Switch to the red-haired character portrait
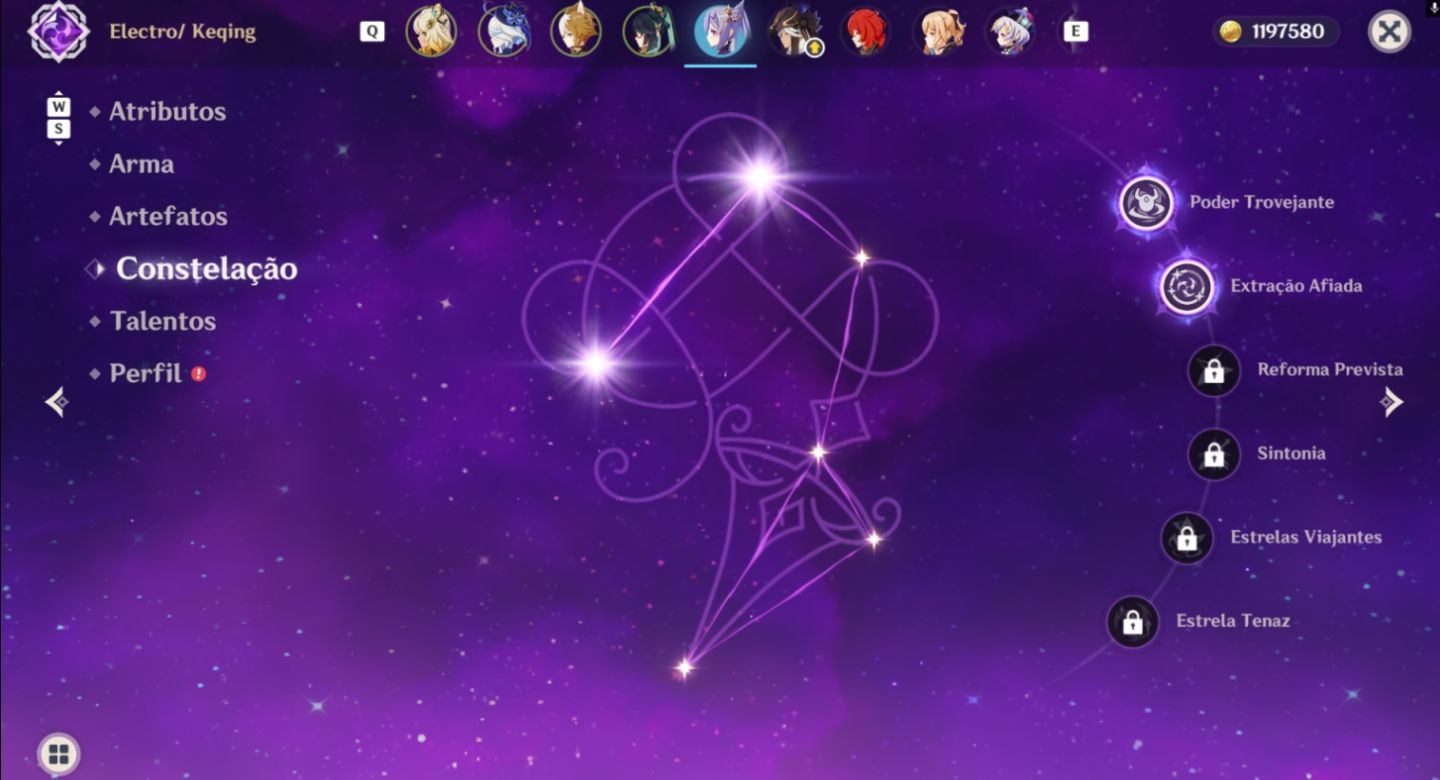The height and width of the screenshot is (780, 1440). 864,31
